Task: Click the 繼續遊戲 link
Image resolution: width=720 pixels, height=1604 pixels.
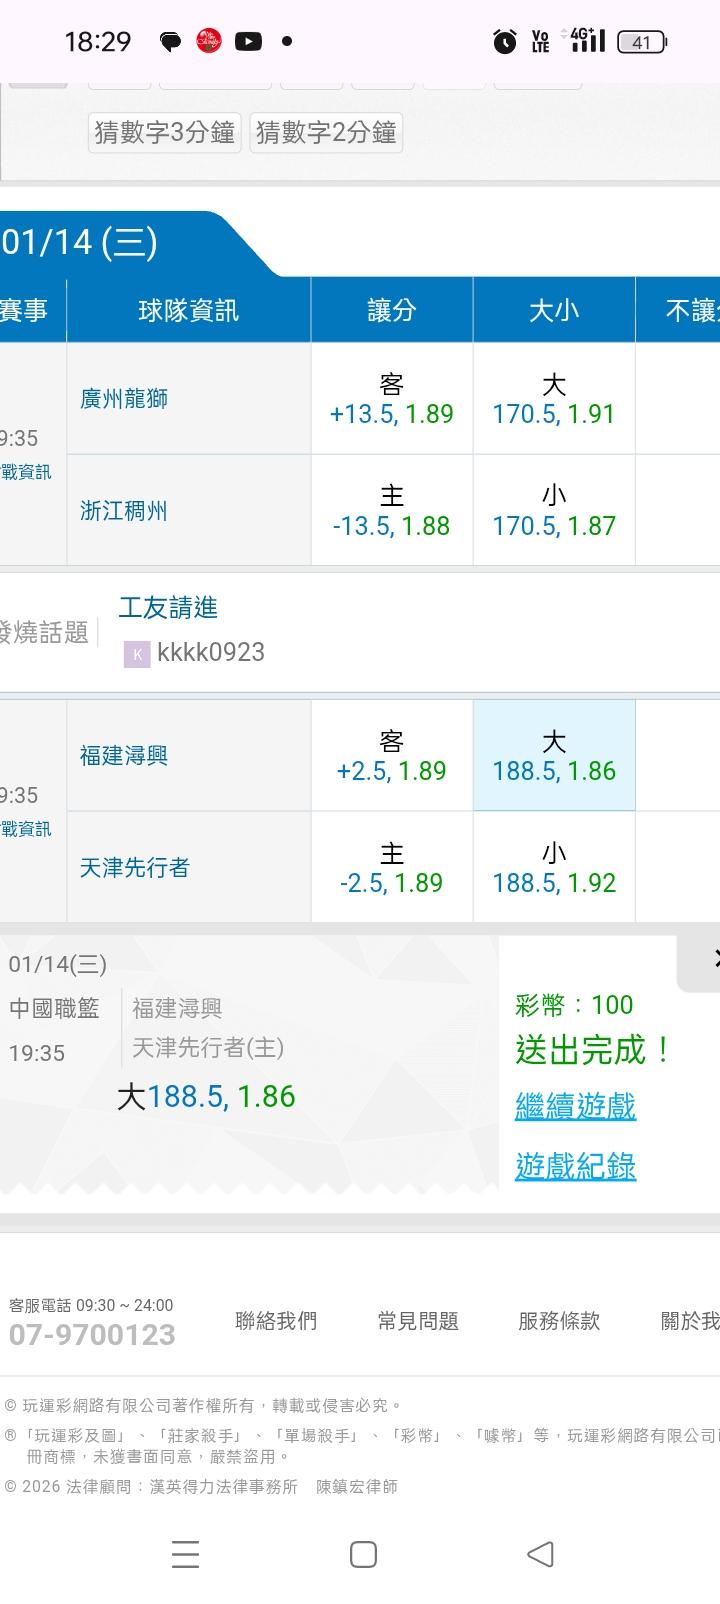Action: click(575, 1106)
